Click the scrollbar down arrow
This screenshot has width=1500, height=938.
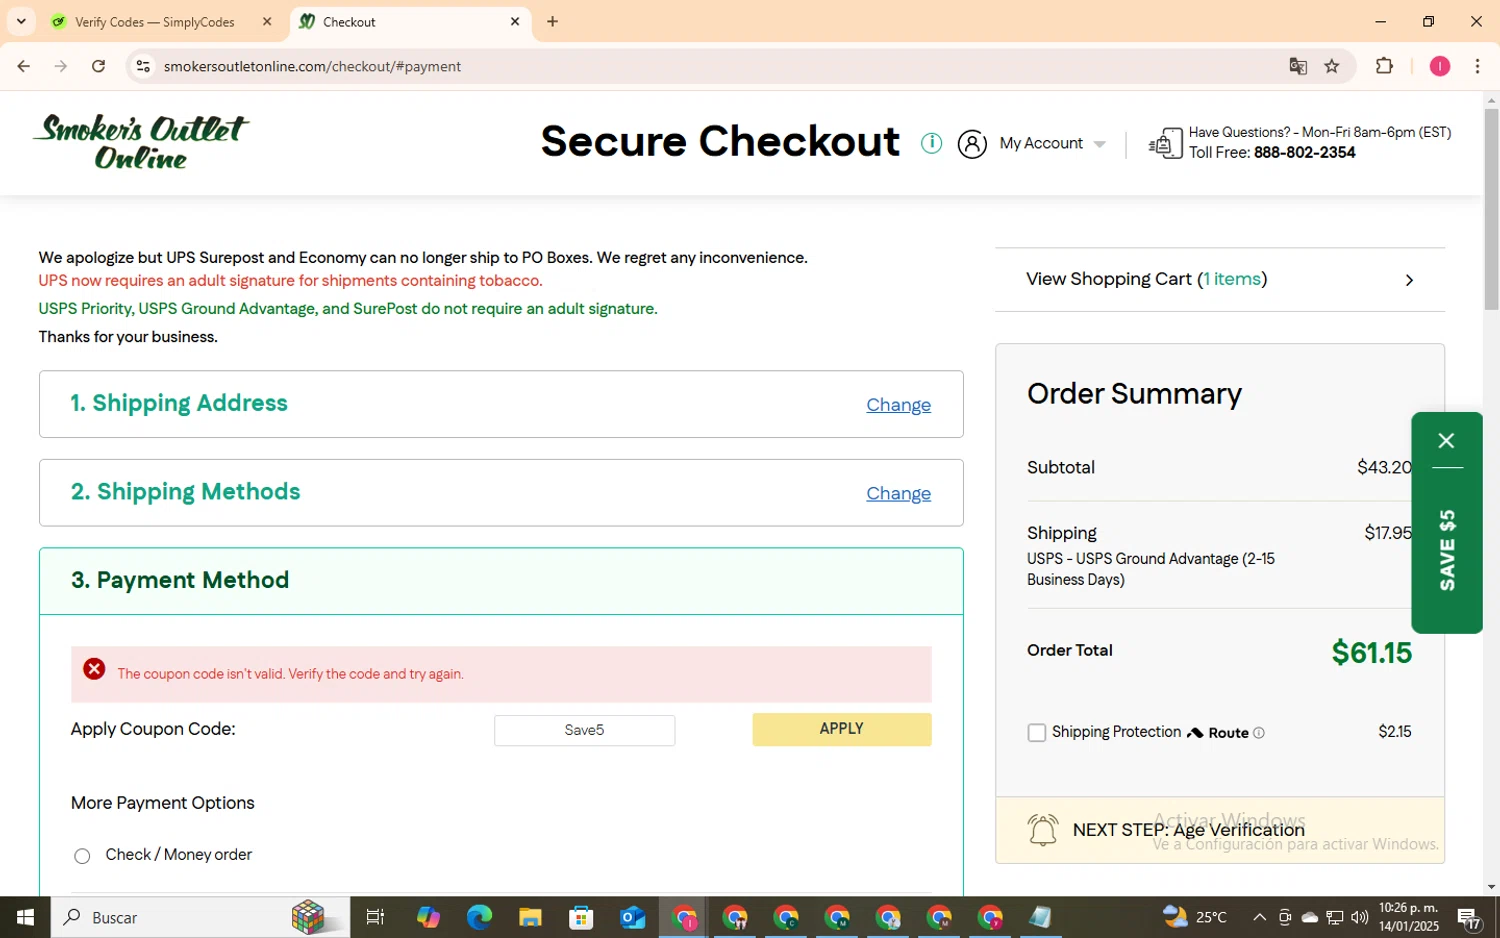tap(1491, 886)
